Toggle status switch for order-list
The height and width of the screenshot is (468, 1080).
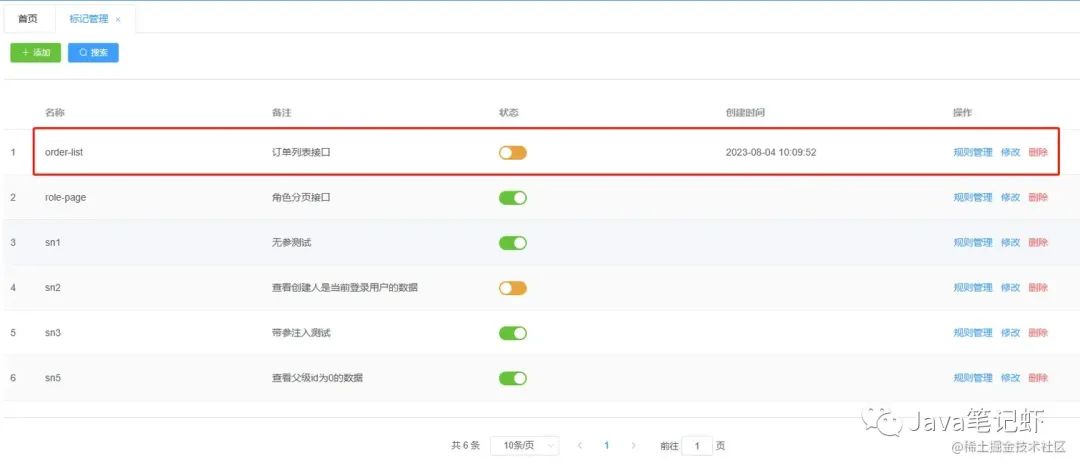[512, 152]
